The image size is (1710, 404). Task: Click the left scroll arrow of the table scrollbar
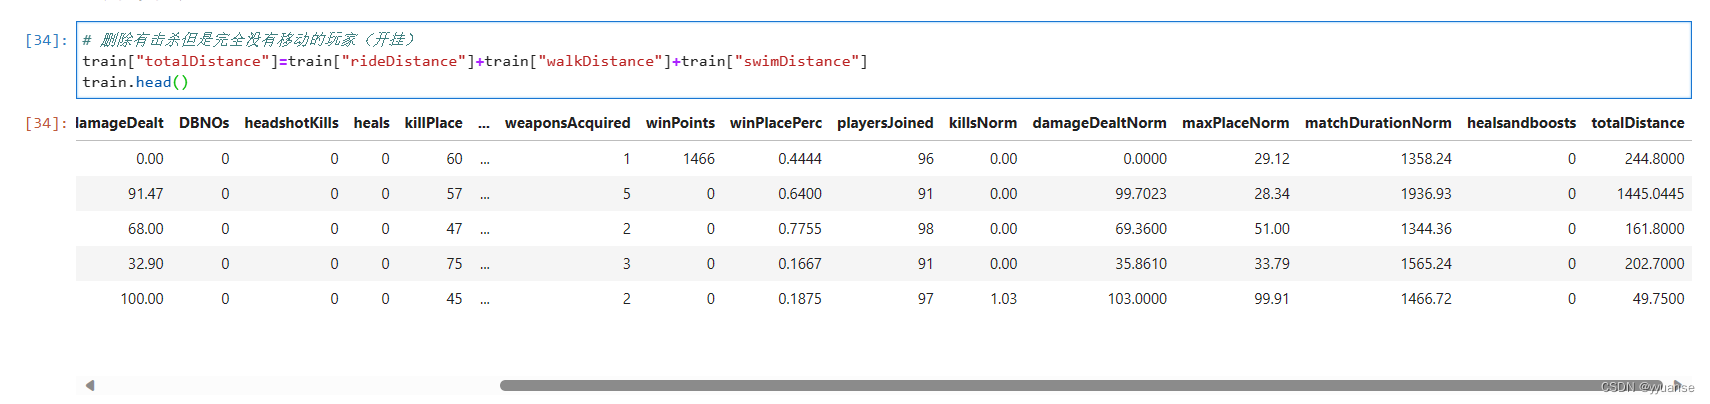pyautogui.click(x=90, y=385)
